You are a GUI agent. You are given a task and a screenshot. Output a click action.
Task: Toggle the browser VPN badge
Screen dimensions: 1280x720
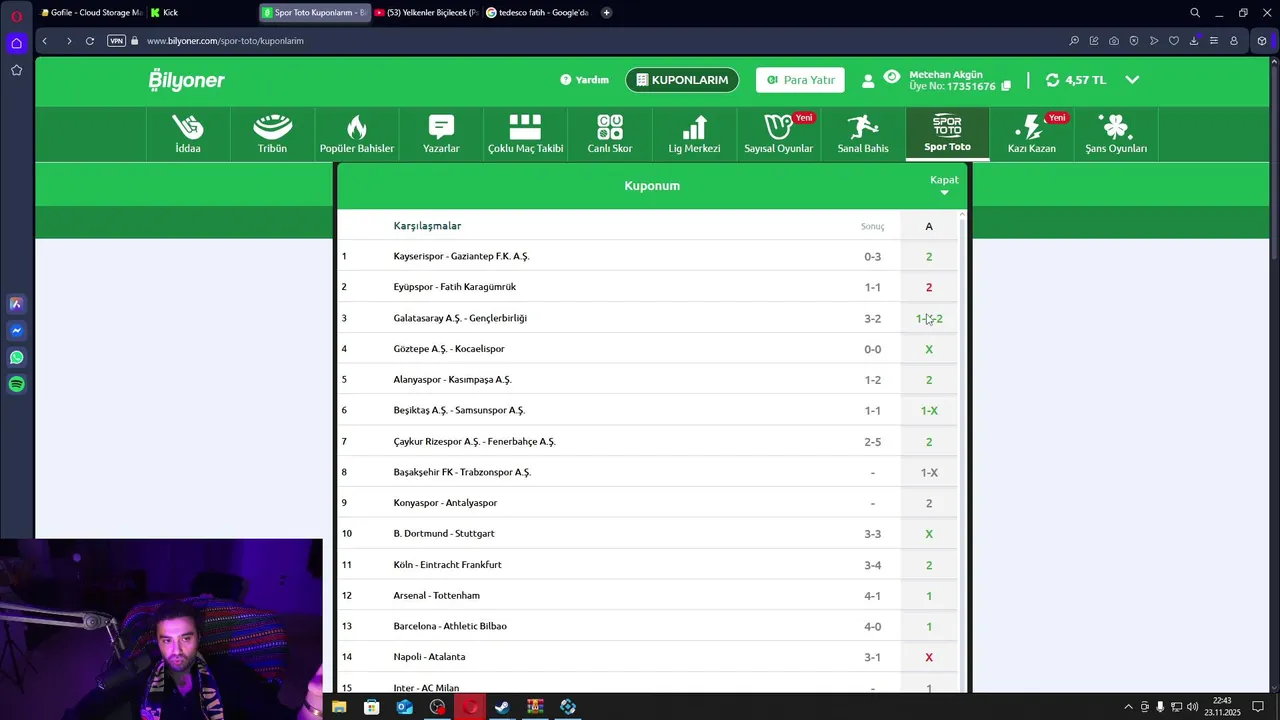116,41
